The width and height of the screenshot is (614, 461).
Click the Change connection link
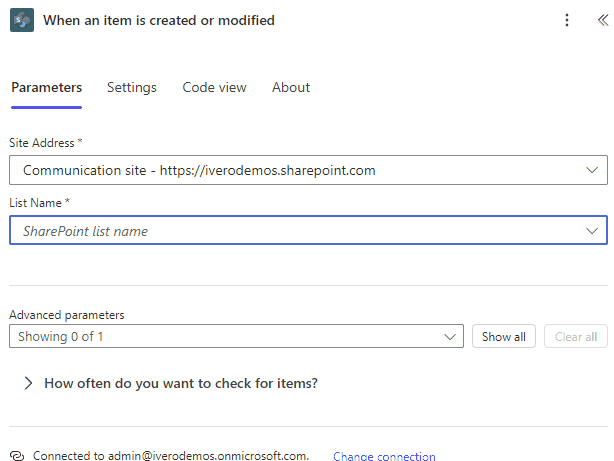coord(384,456)
